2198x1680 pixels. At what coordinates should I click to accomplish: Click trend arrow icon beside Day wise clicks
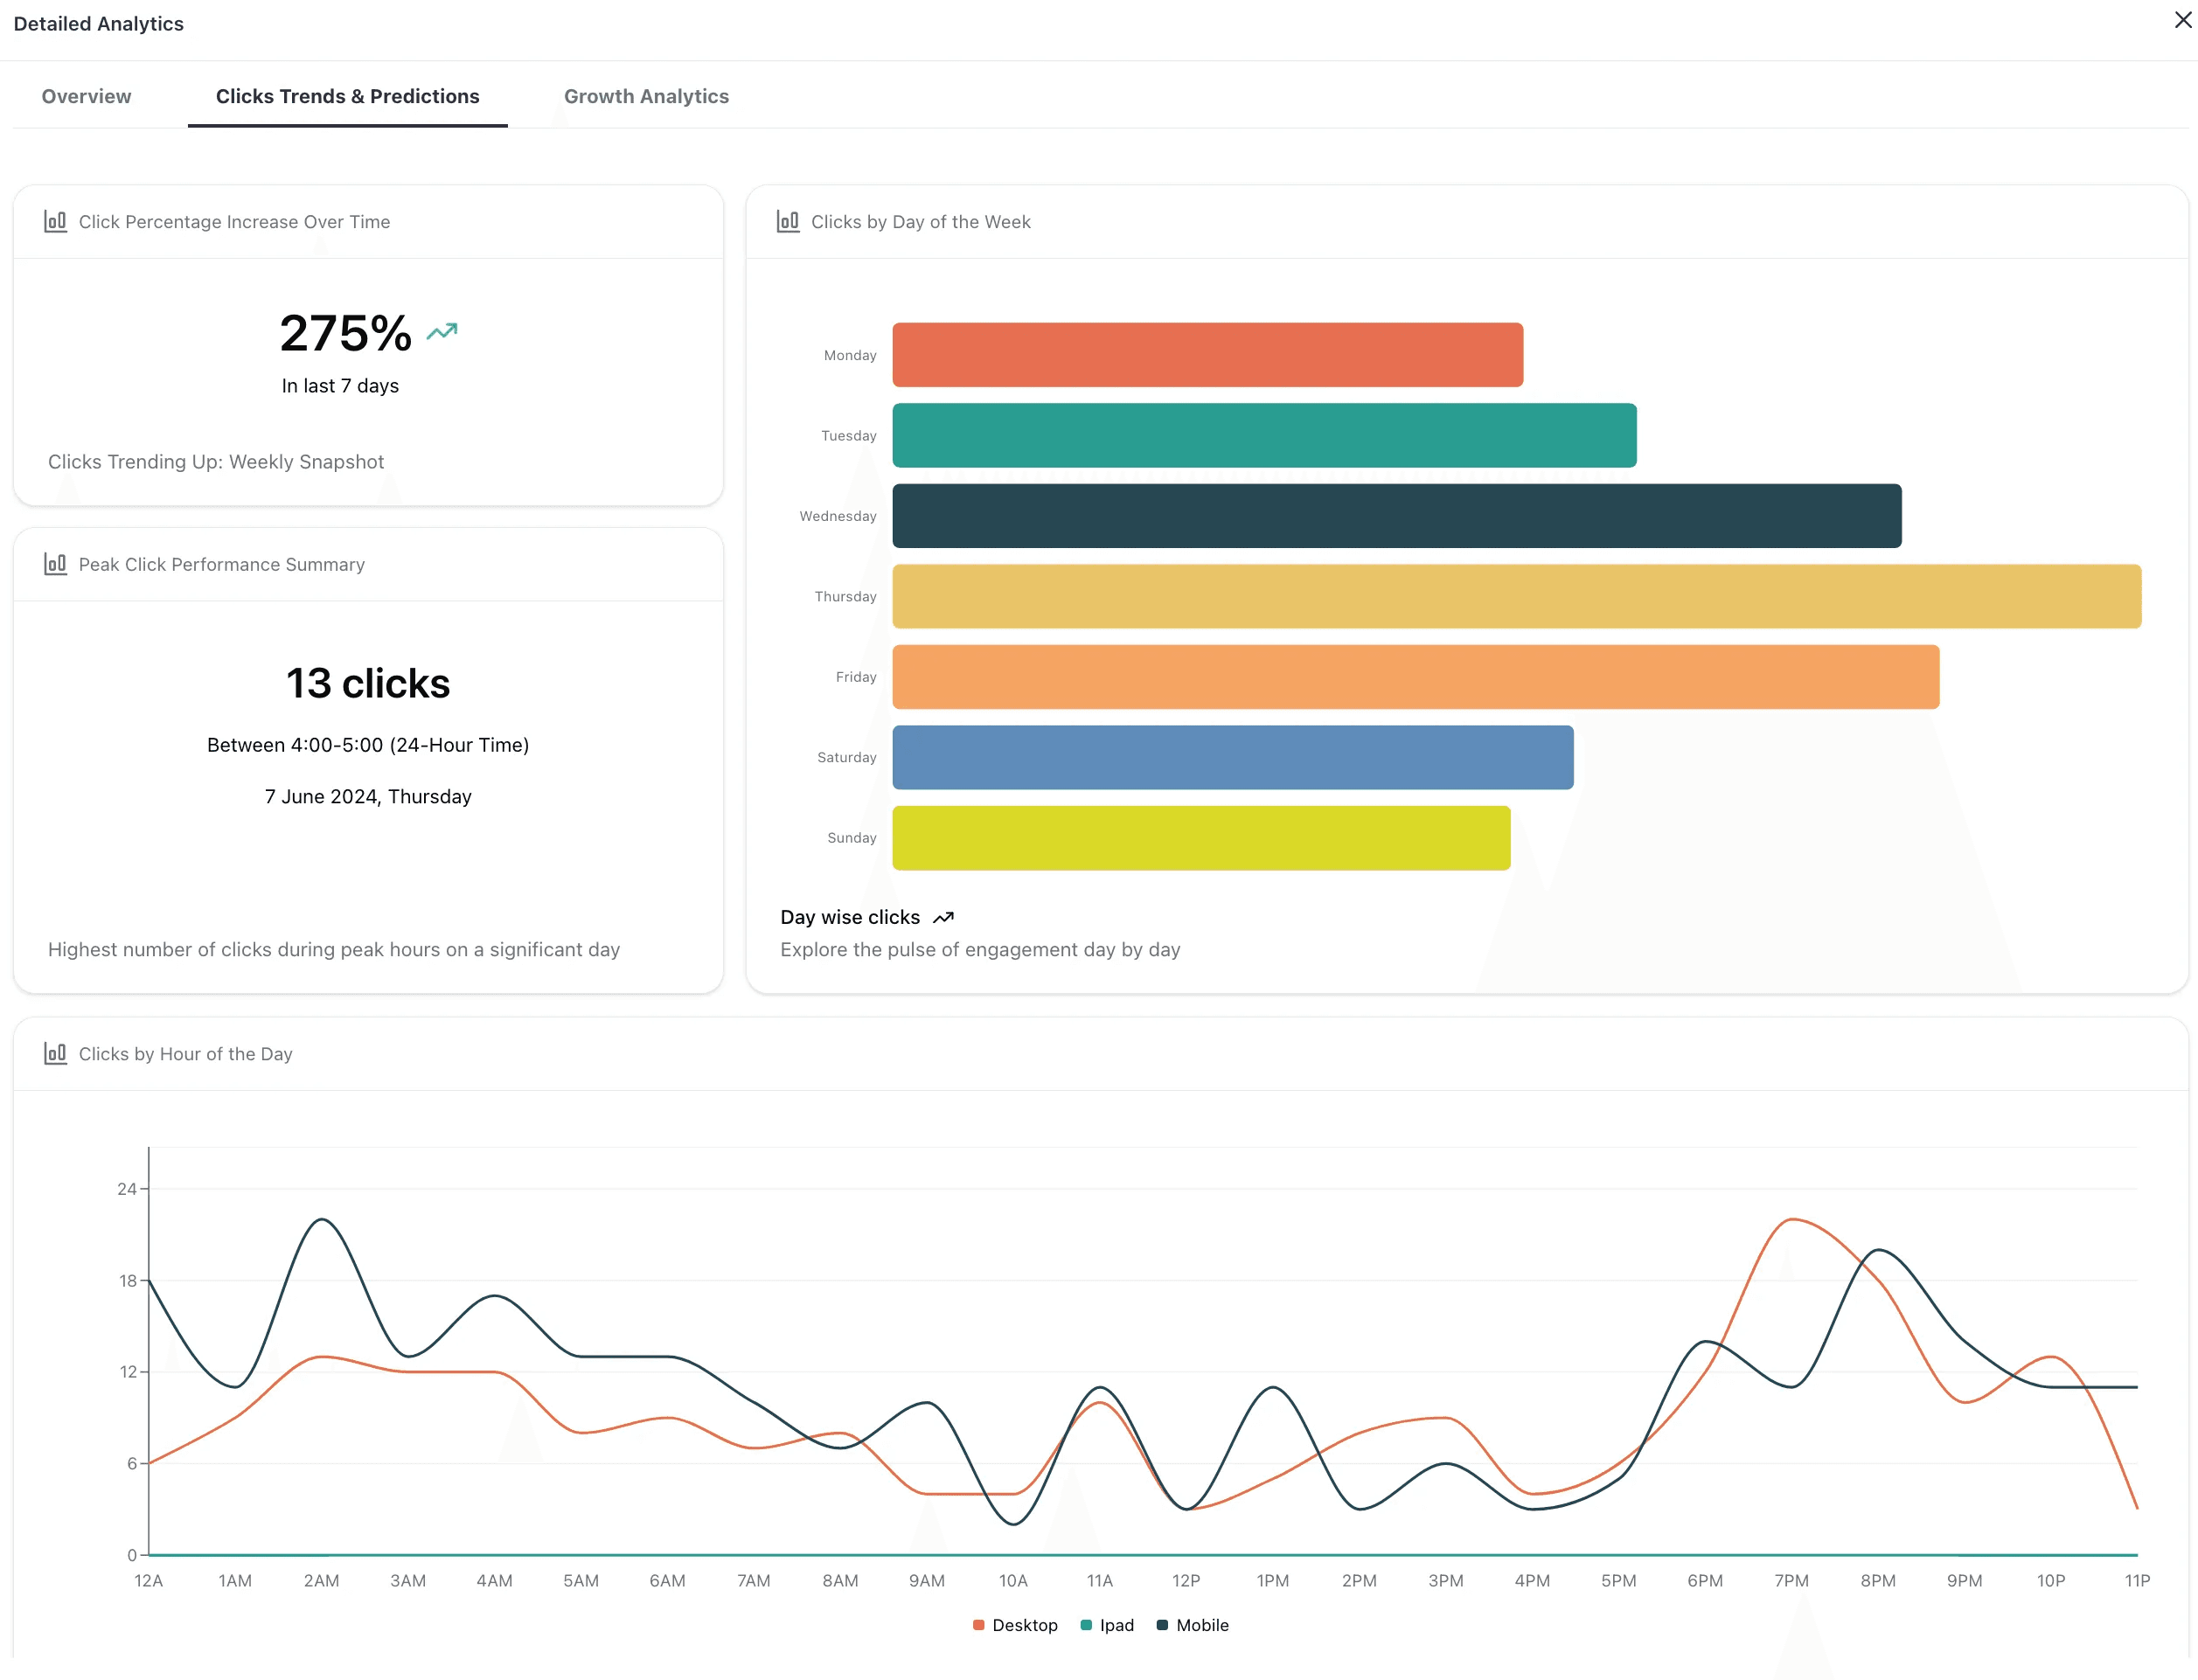[943, 917]
